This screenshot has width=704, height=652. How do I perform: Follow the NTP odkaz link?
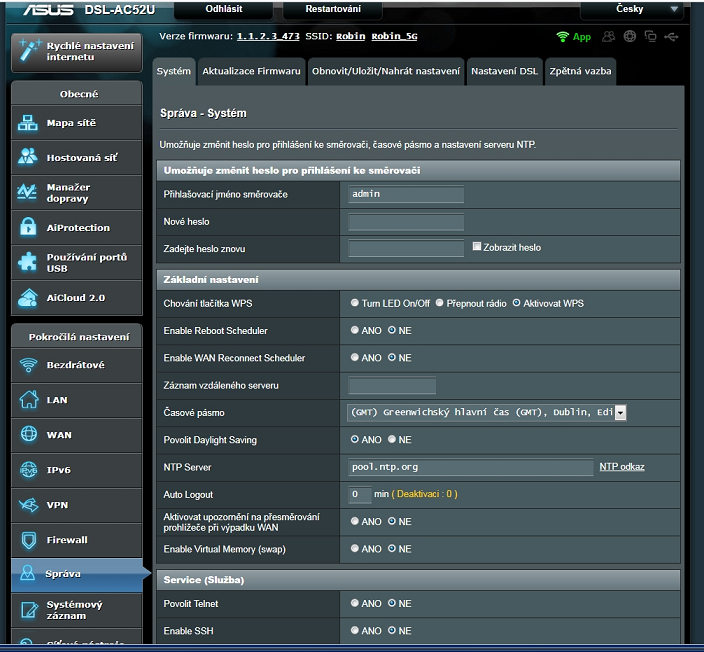pos(622,467)
